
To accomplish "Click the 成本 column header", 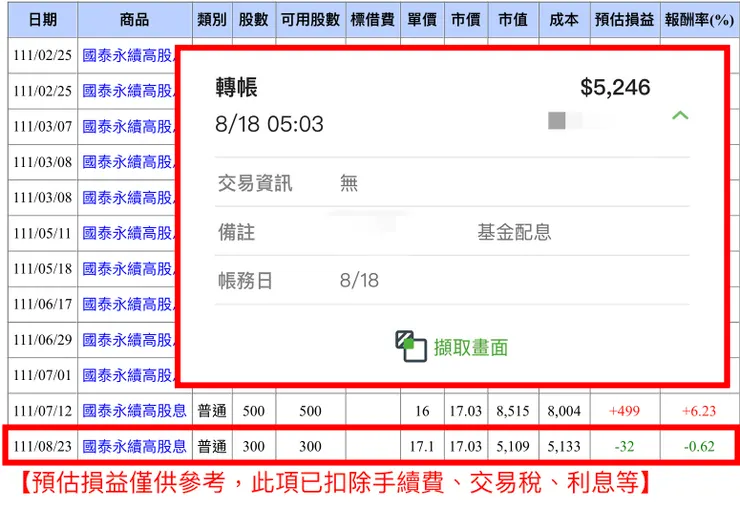I will (x=564, y=20).
